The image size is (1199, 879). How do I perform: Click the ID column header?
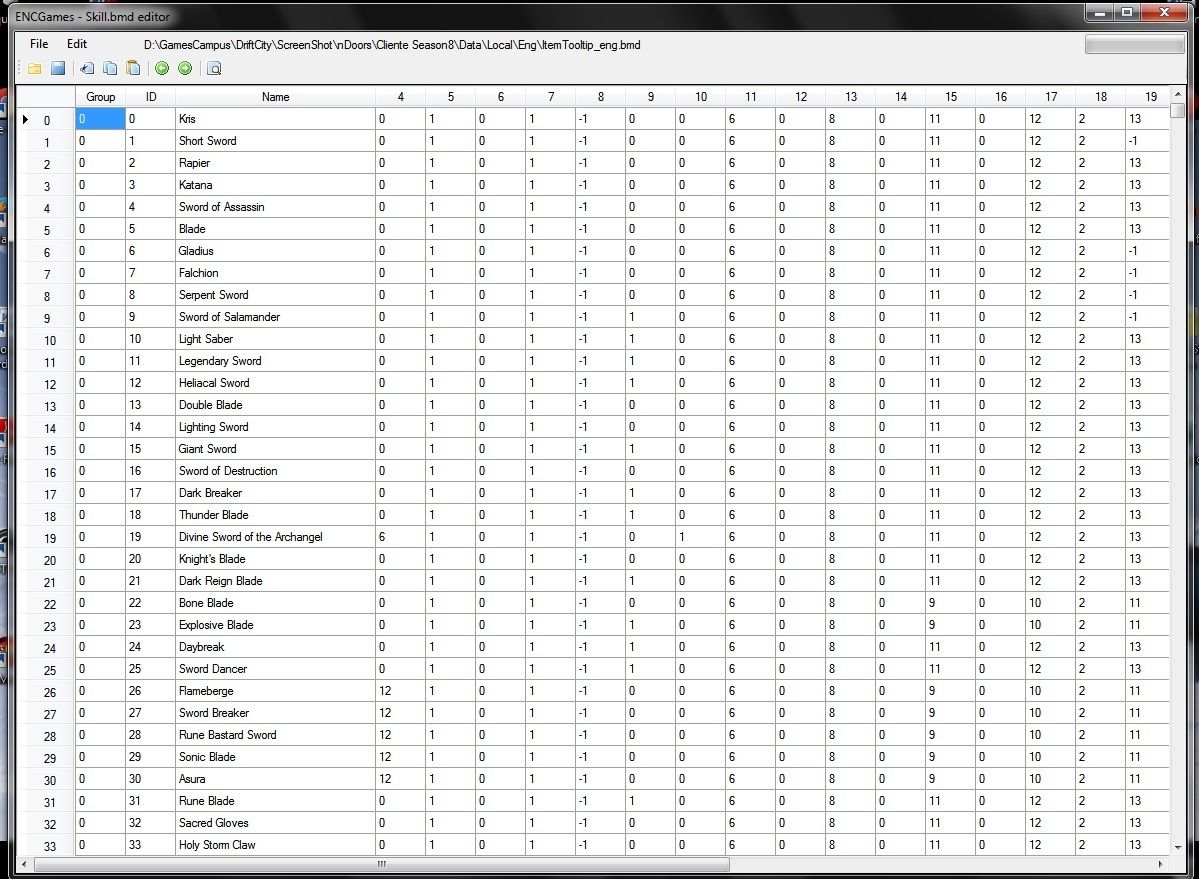[x=150, y=97]
